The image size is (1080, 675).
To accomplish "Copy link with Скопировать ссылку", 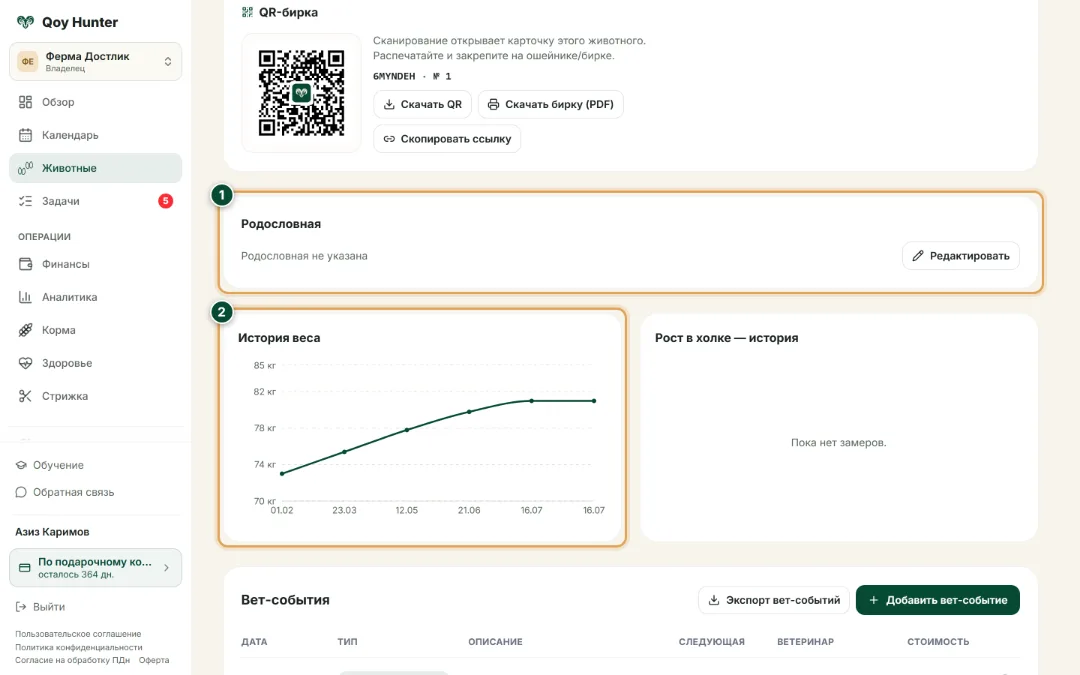I will (447, 138).
